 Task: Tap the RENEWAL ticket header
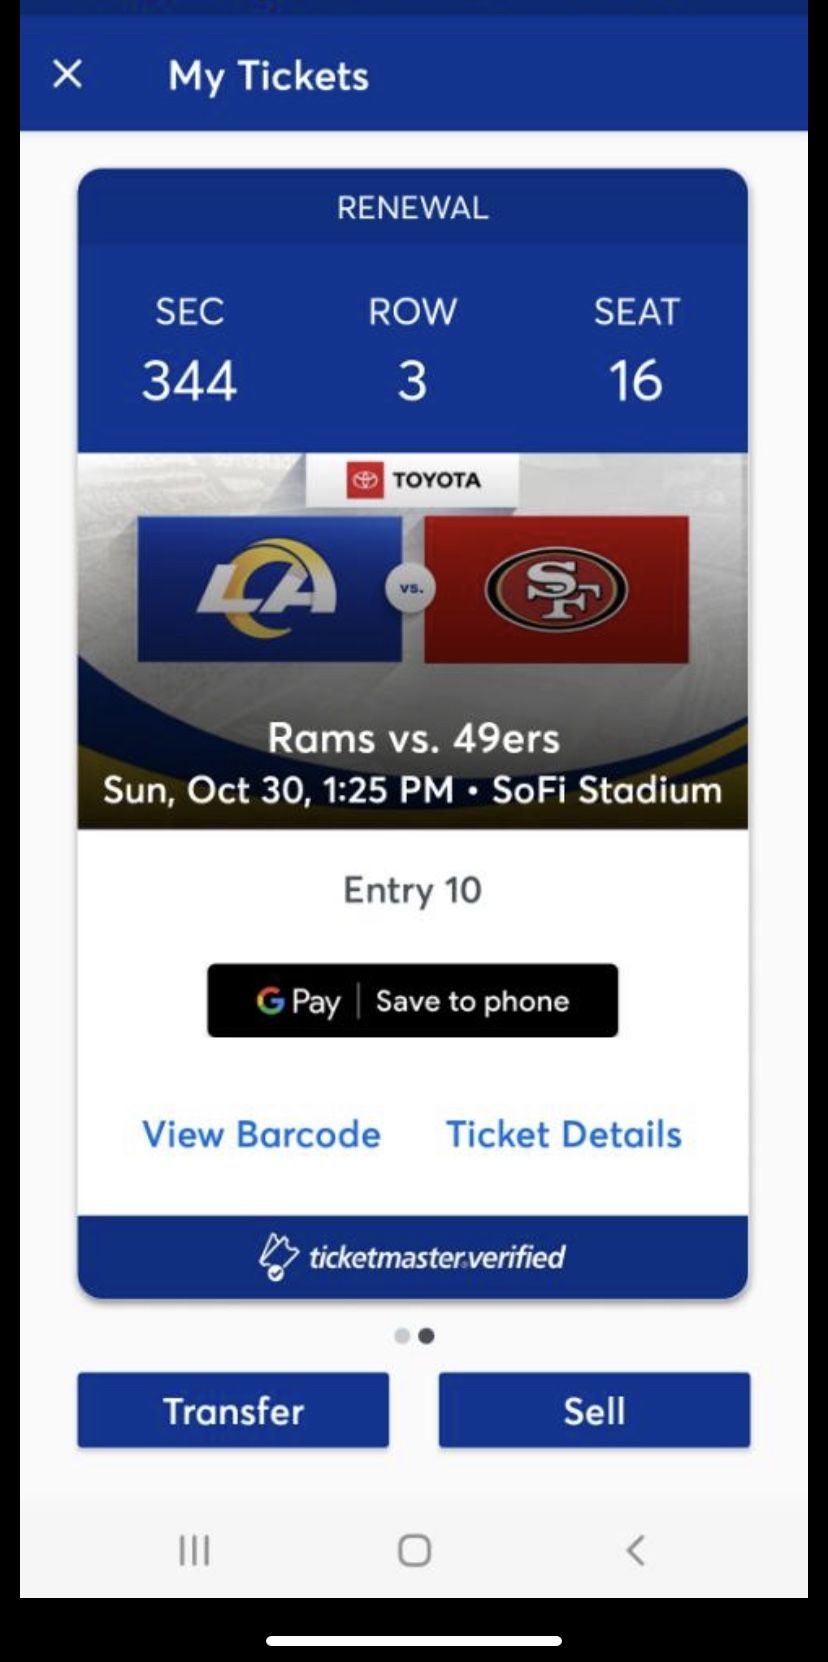412,208
